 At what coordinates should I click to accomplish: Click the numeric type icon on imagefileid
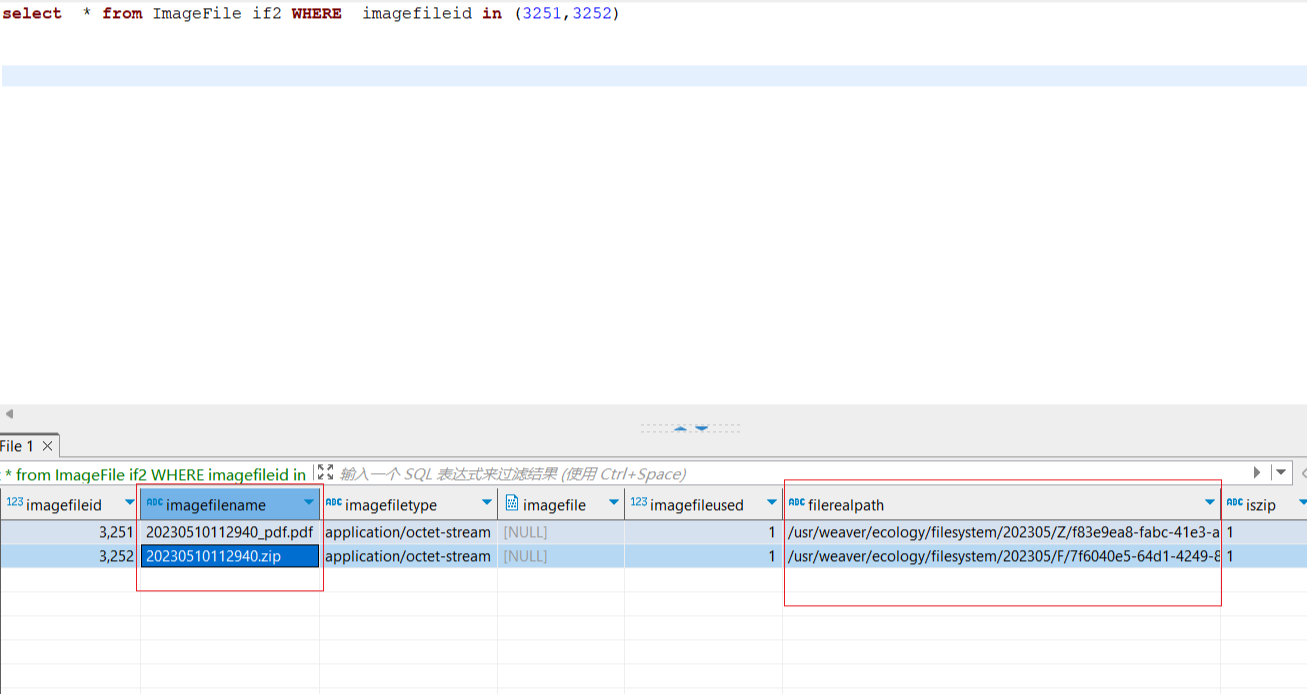14,502
